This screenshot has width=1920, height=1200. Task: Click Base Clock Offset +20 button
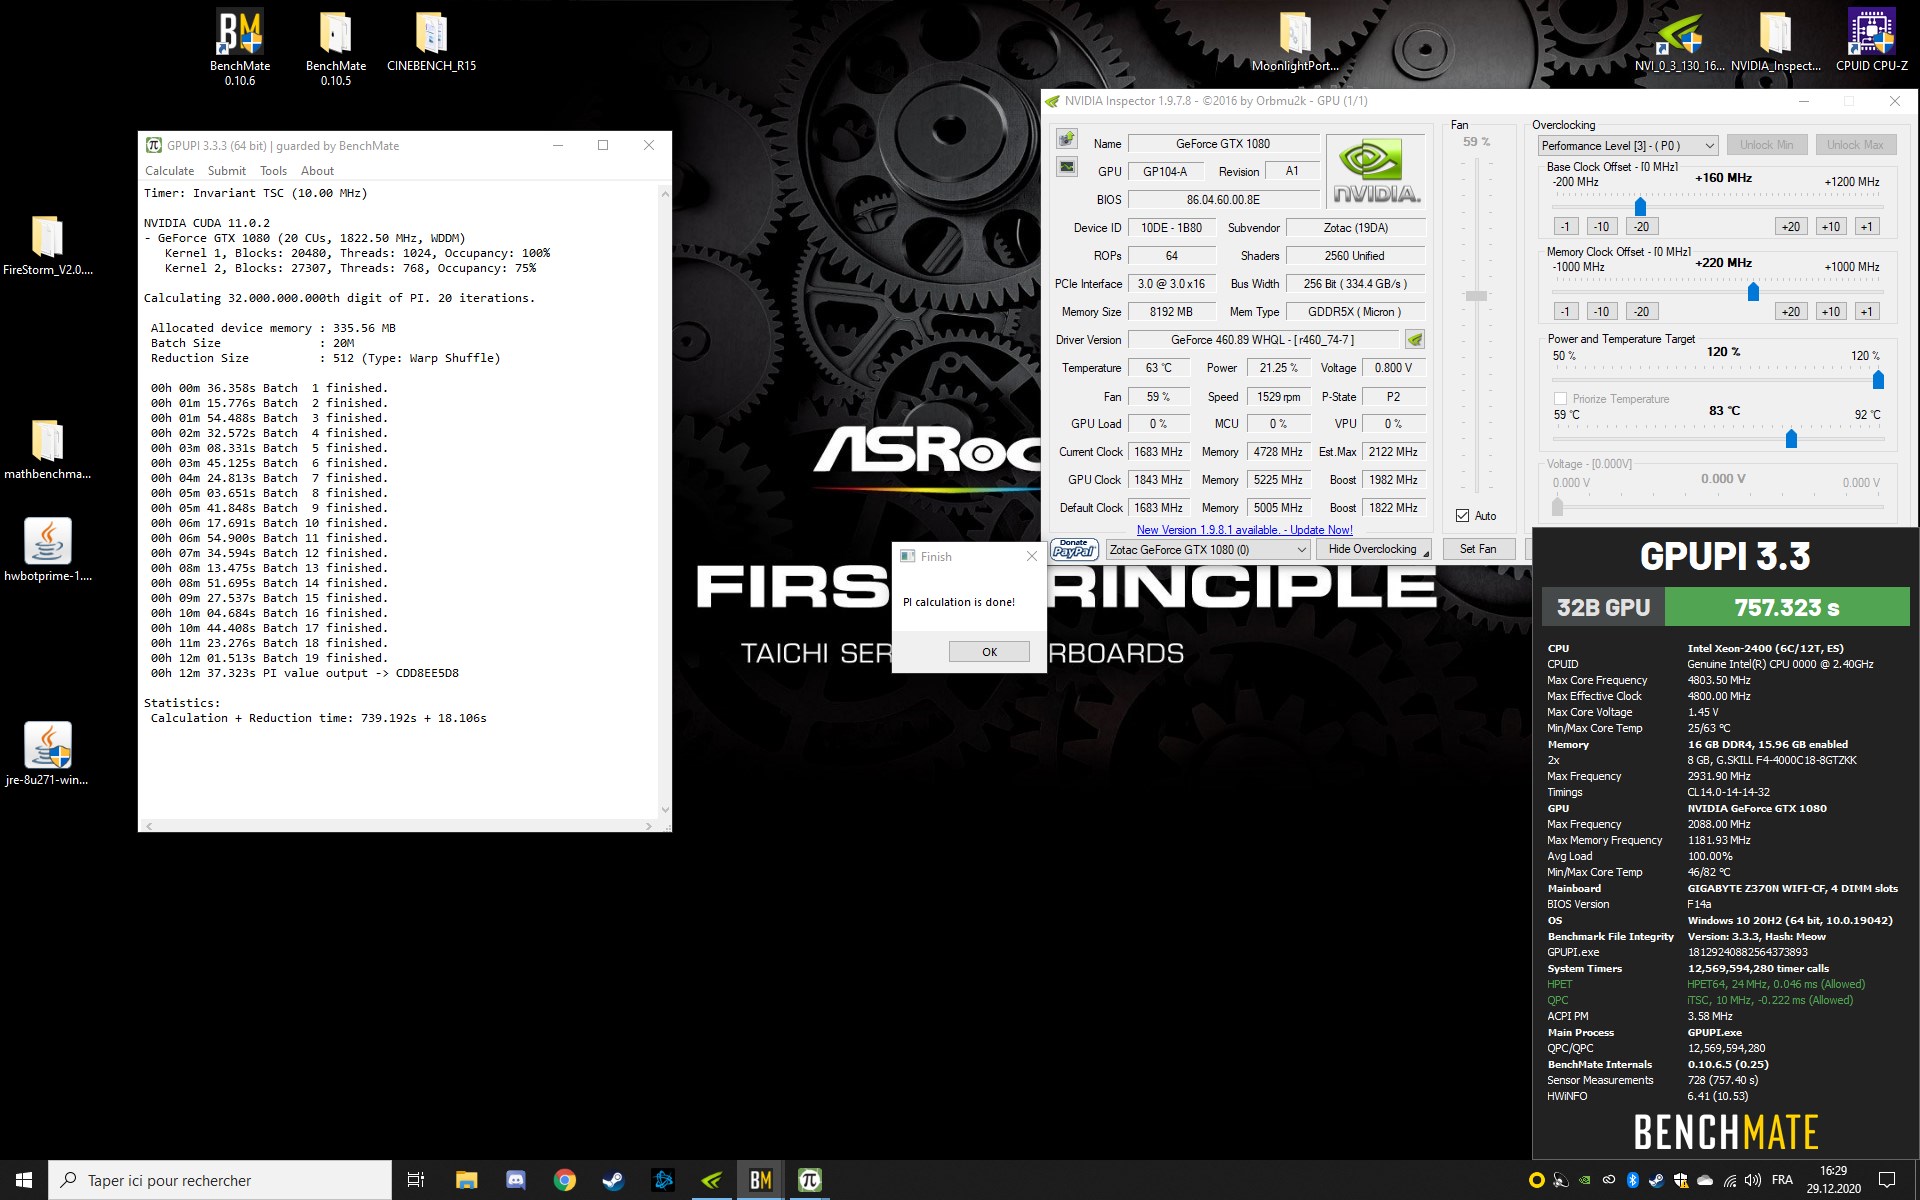[x=1791, y=227]
